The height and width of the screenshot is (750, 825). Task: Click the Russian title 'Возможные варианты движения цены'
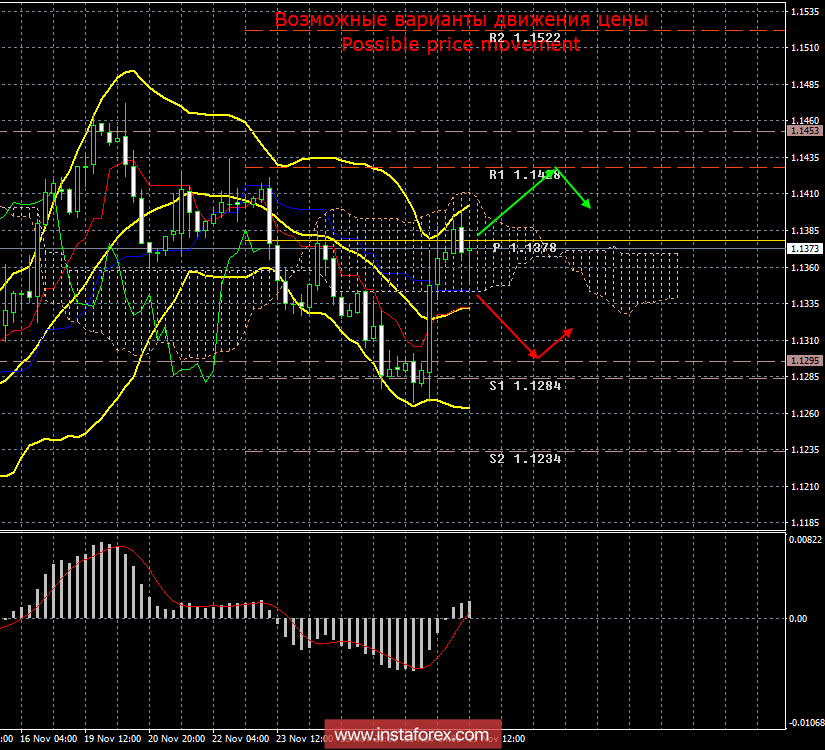pos(461,19)
